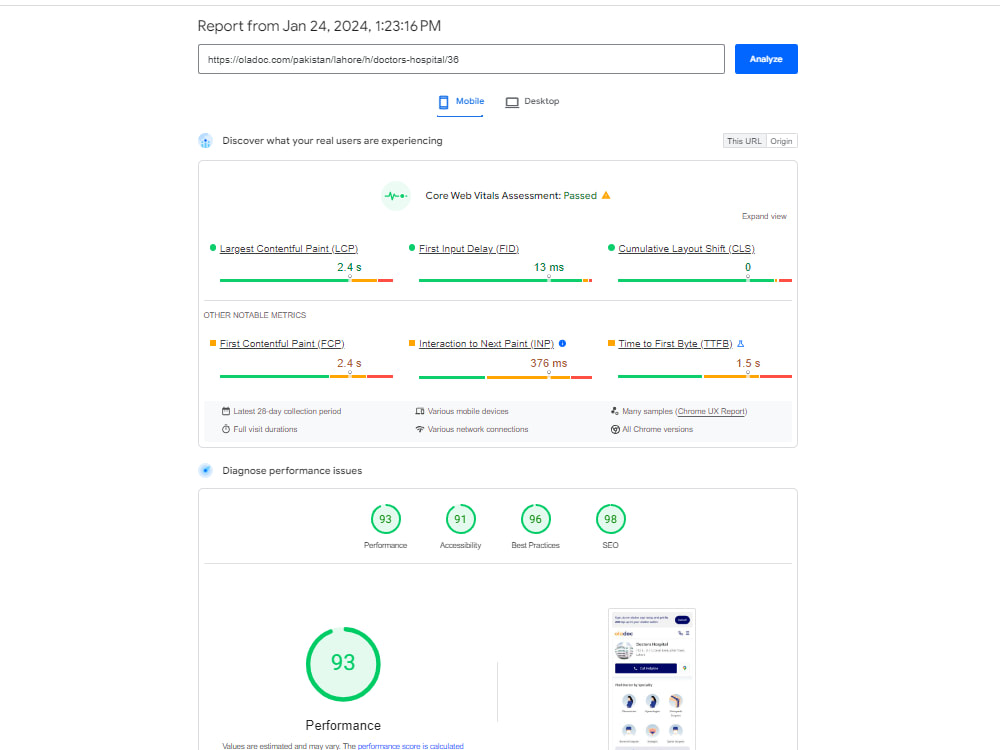
Task: Switch to the Desktop tab
Action: pyautogui.click(x=532, y=101)
